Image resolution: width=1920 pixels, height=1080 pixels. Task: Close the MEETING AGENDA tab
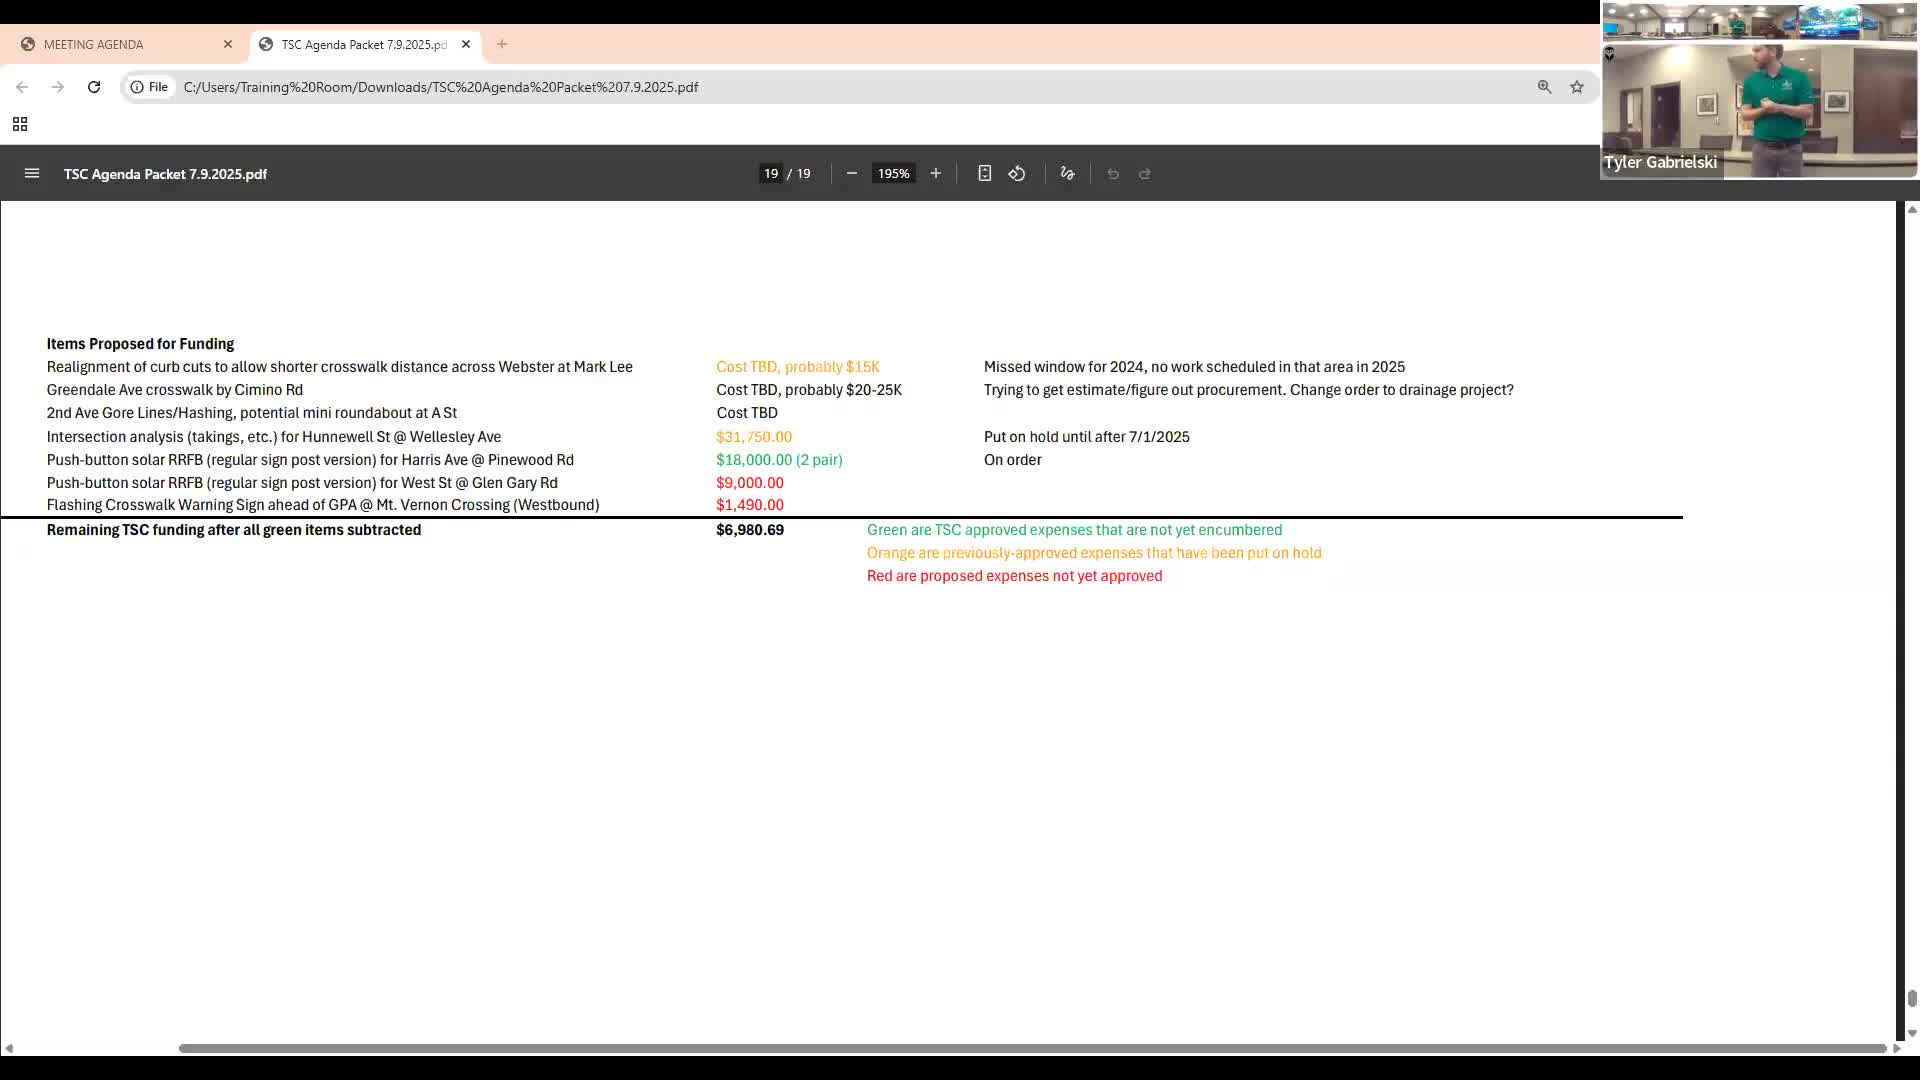tap(228, 45)
